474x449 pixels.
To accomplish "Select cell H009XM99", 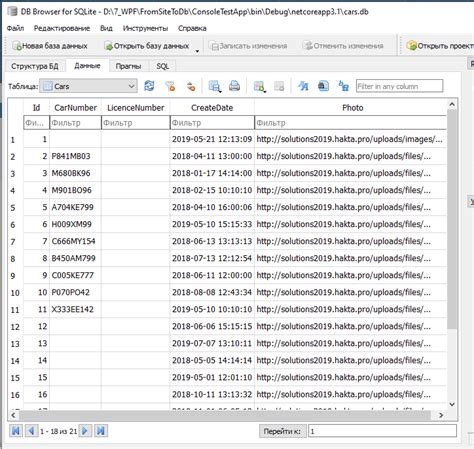I will [75, 224].
